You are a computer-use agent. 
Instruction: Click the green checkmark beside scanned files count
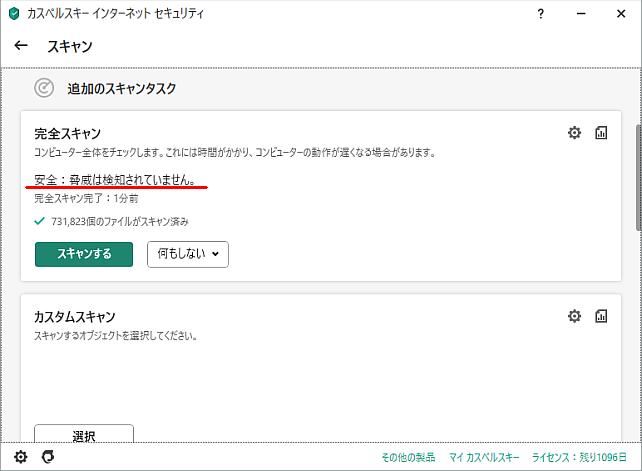tap(39, 221)
